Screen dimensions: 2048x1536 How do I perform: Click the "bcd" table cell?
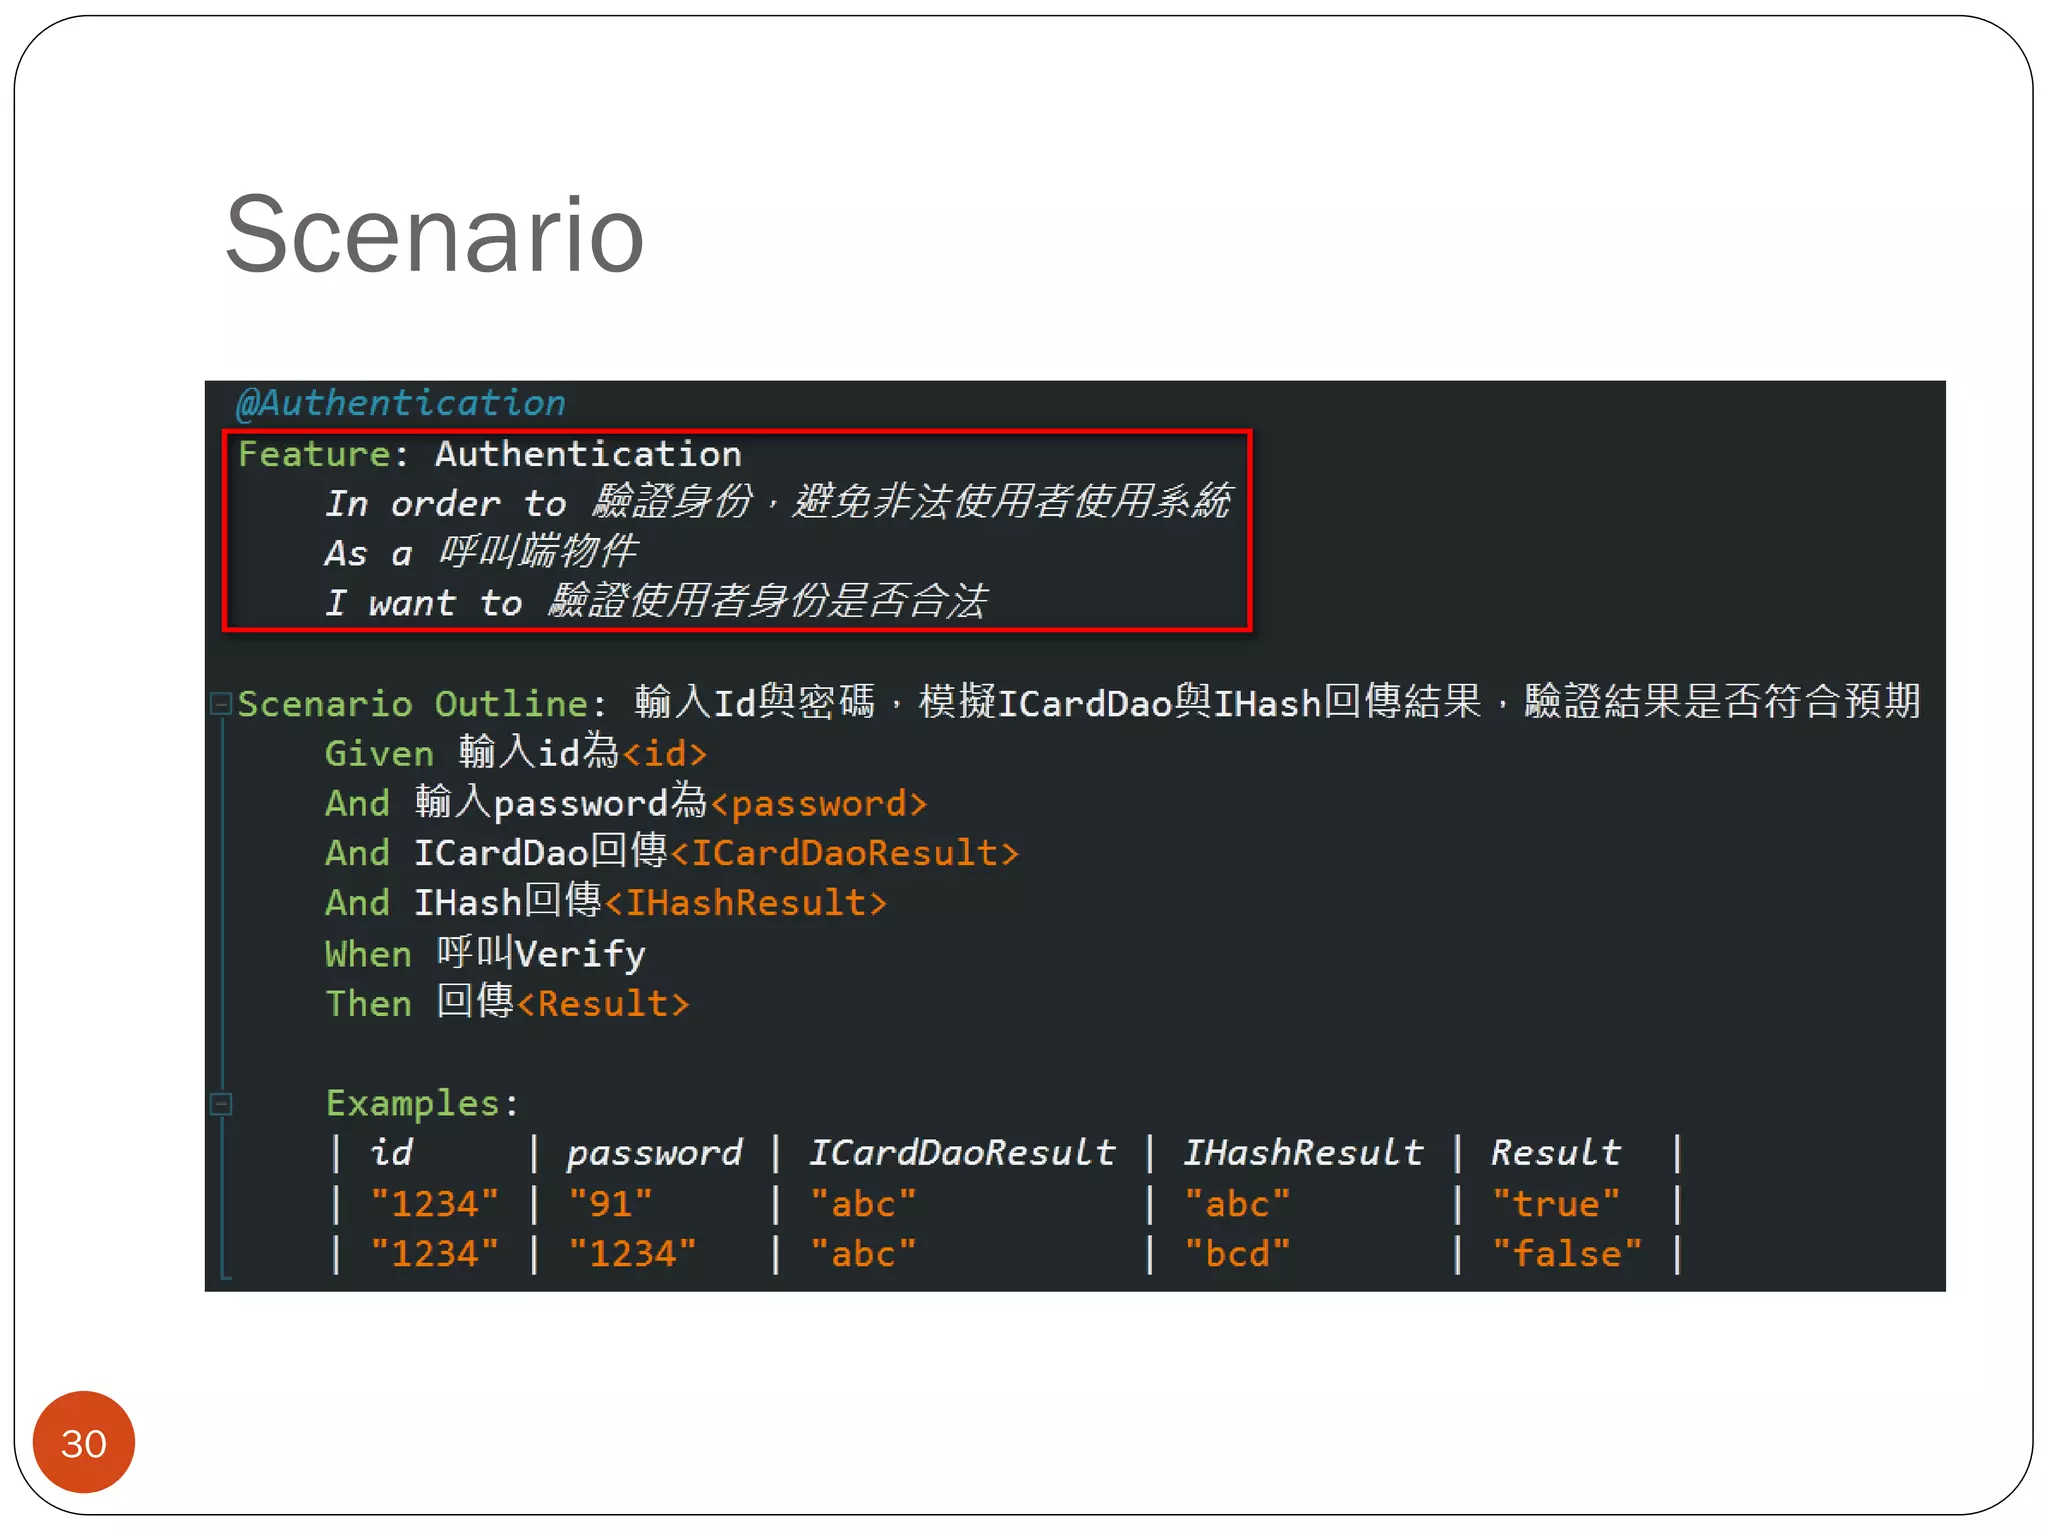(x=1237, y=1253)
